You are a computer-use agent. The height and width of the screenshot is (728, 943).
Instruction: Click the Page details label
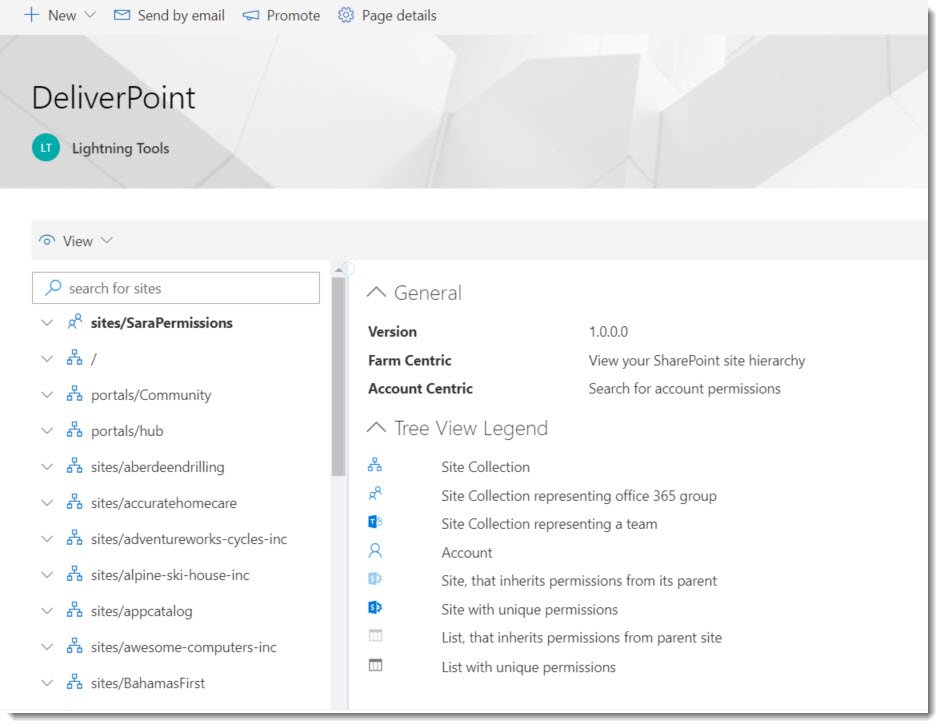pos(399,16)
